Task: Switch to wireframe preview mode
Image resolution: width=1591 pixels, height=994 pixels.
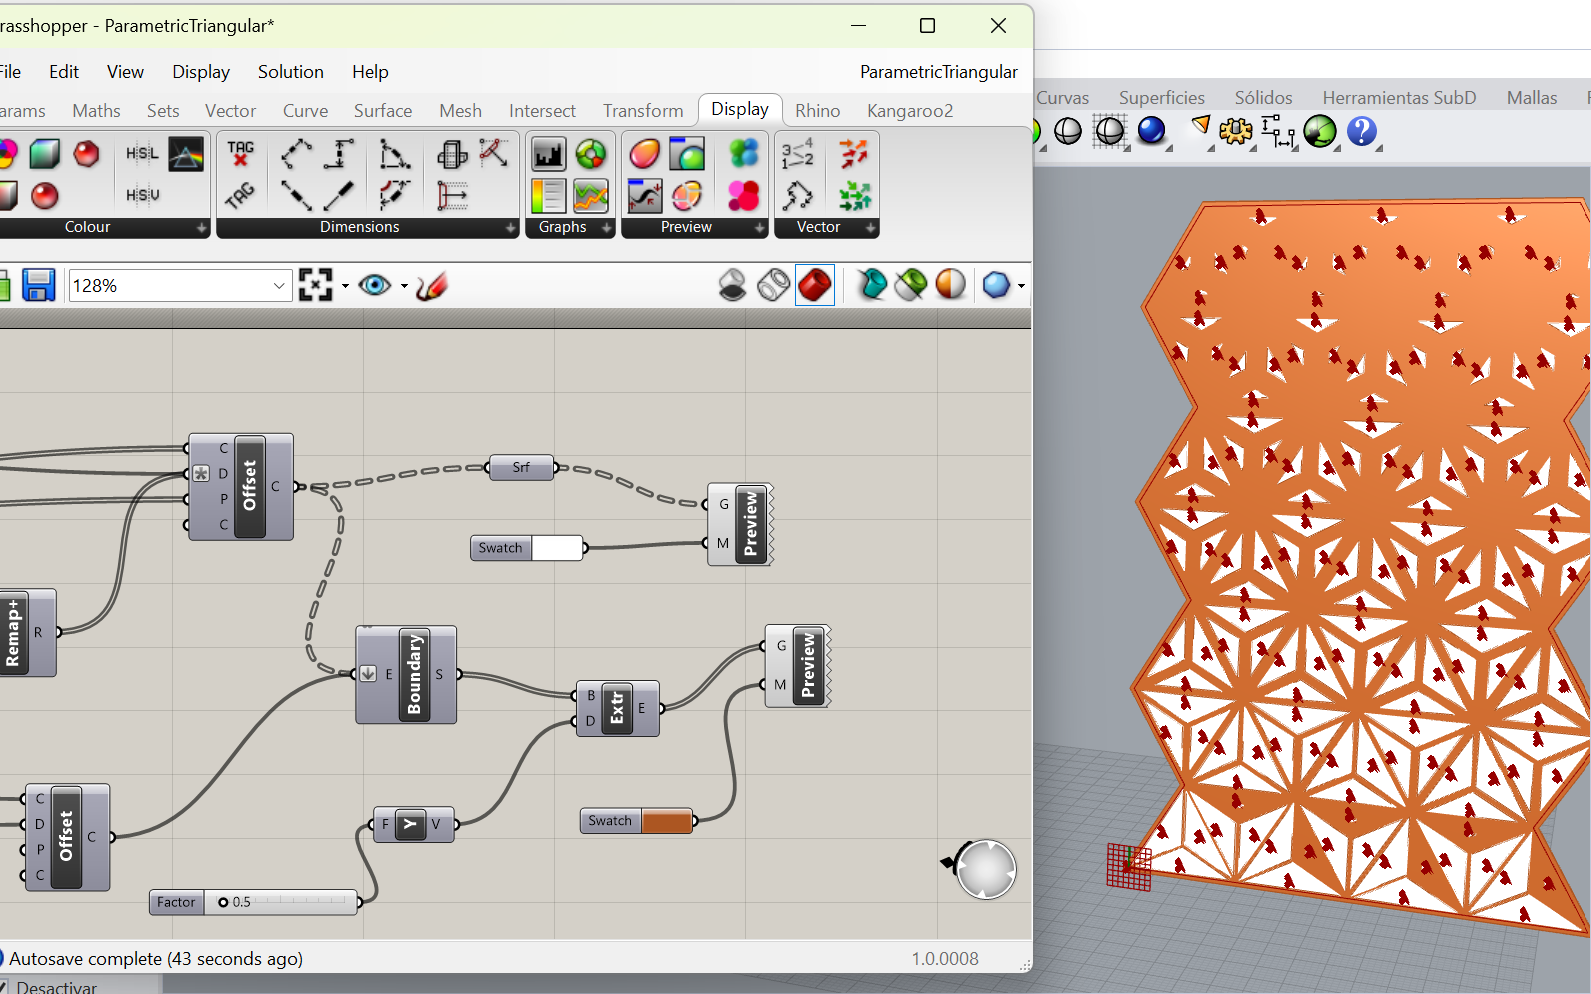Action: click(x=773, y=286)
